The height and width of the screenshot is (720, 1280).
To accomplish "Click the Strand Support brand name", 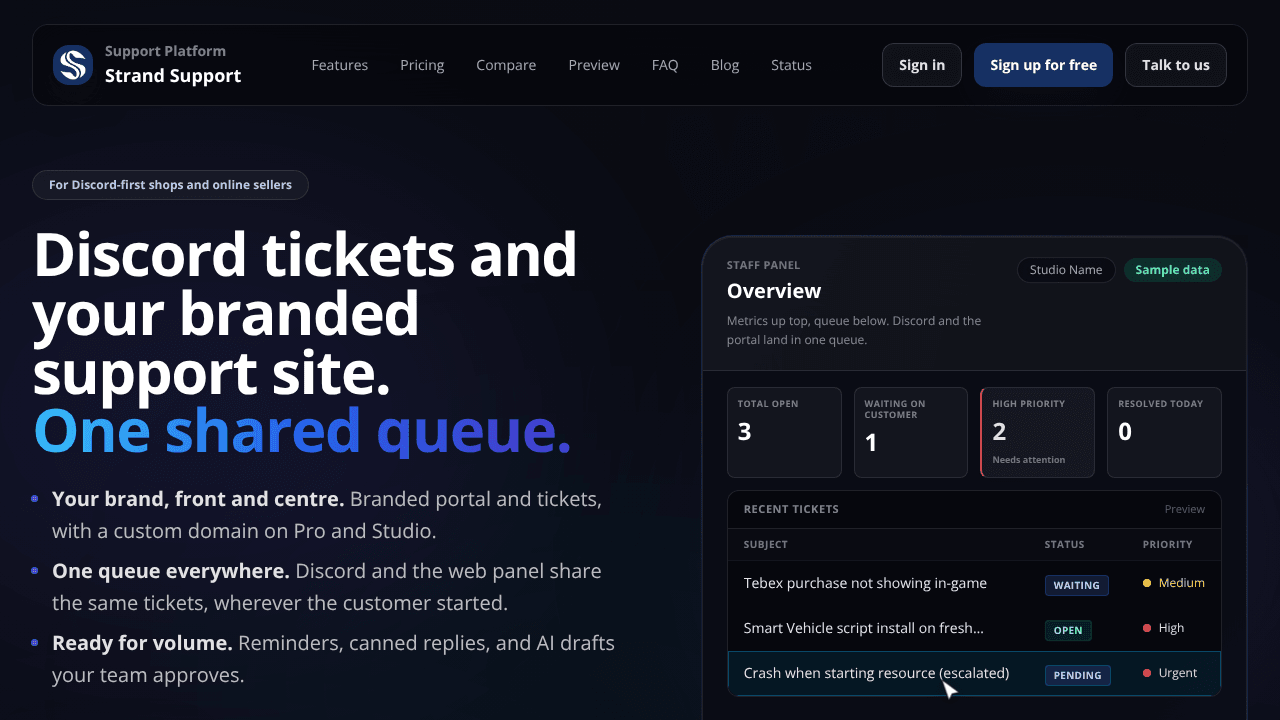I will coord(173,76).
